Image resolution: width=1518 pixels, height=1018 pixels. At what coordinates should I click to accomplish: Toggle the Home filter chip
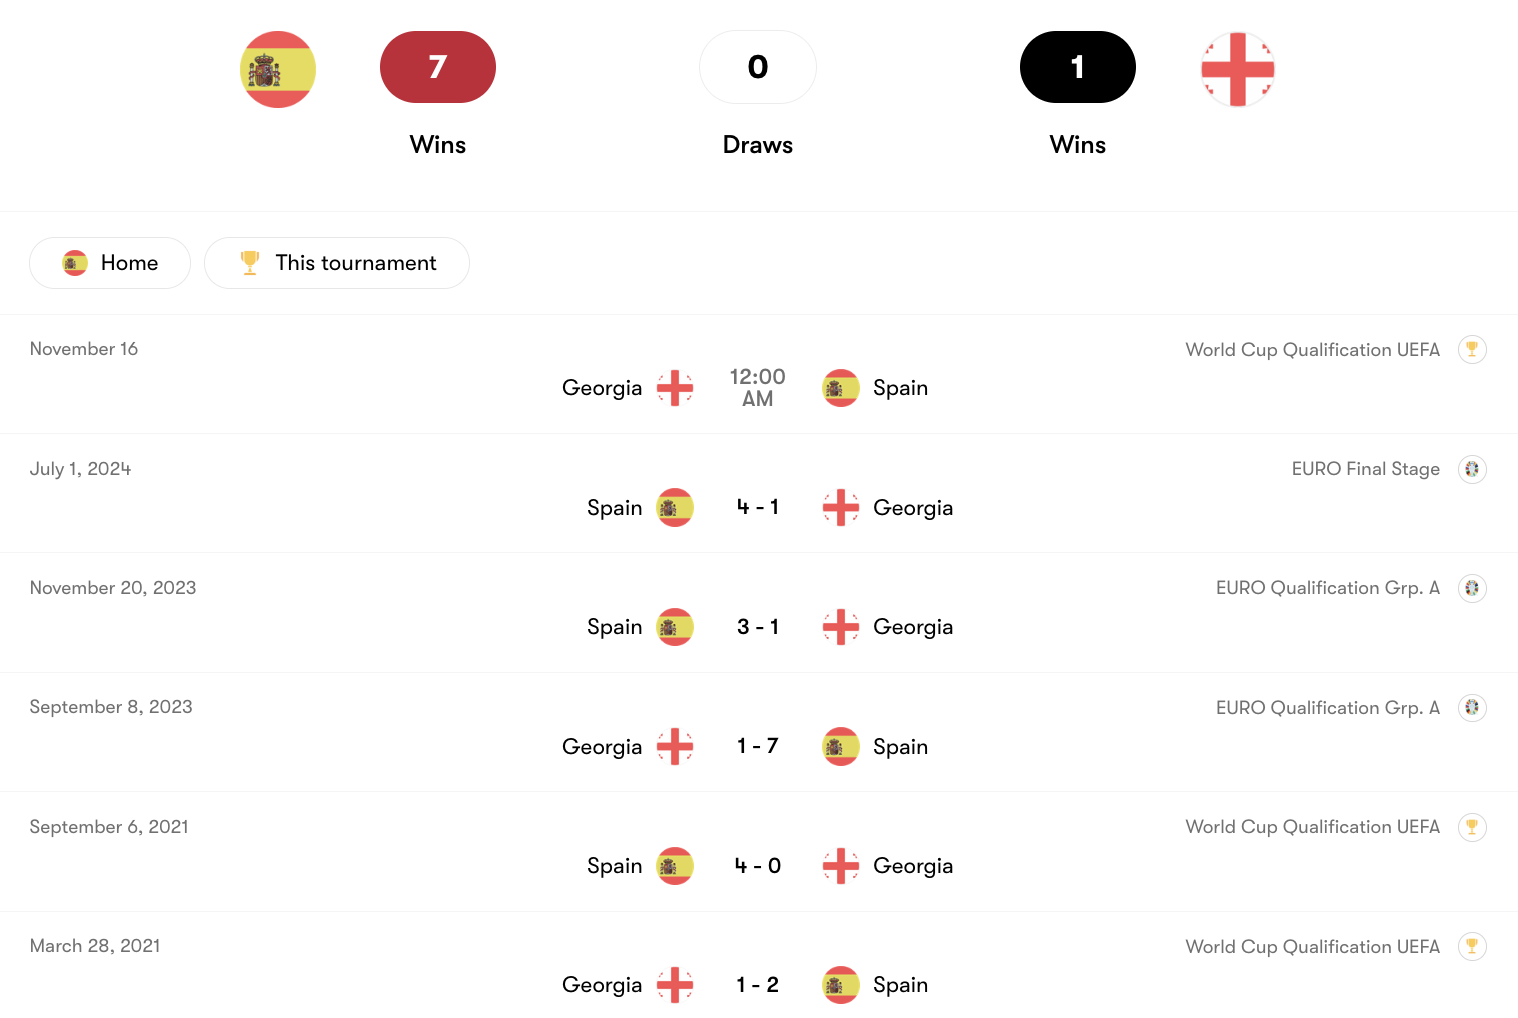110,263
